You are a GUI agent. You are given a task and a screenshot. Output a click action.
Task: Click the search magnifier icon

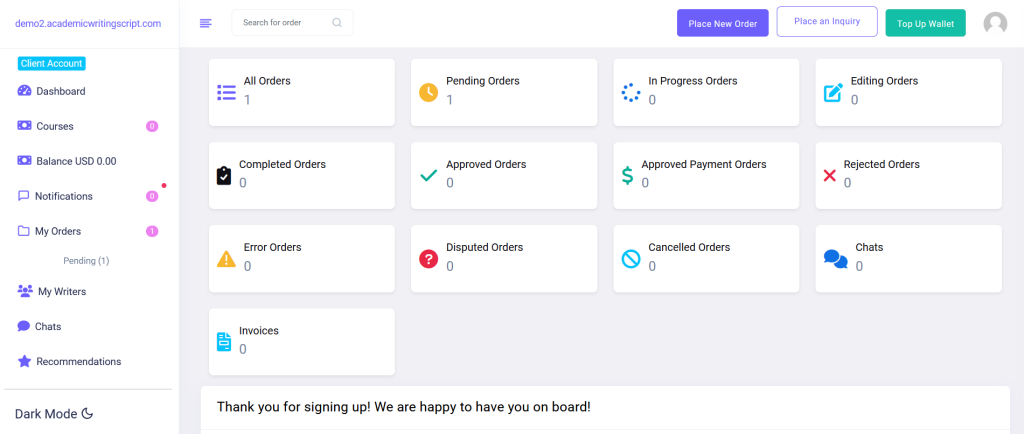coord(337,22)
